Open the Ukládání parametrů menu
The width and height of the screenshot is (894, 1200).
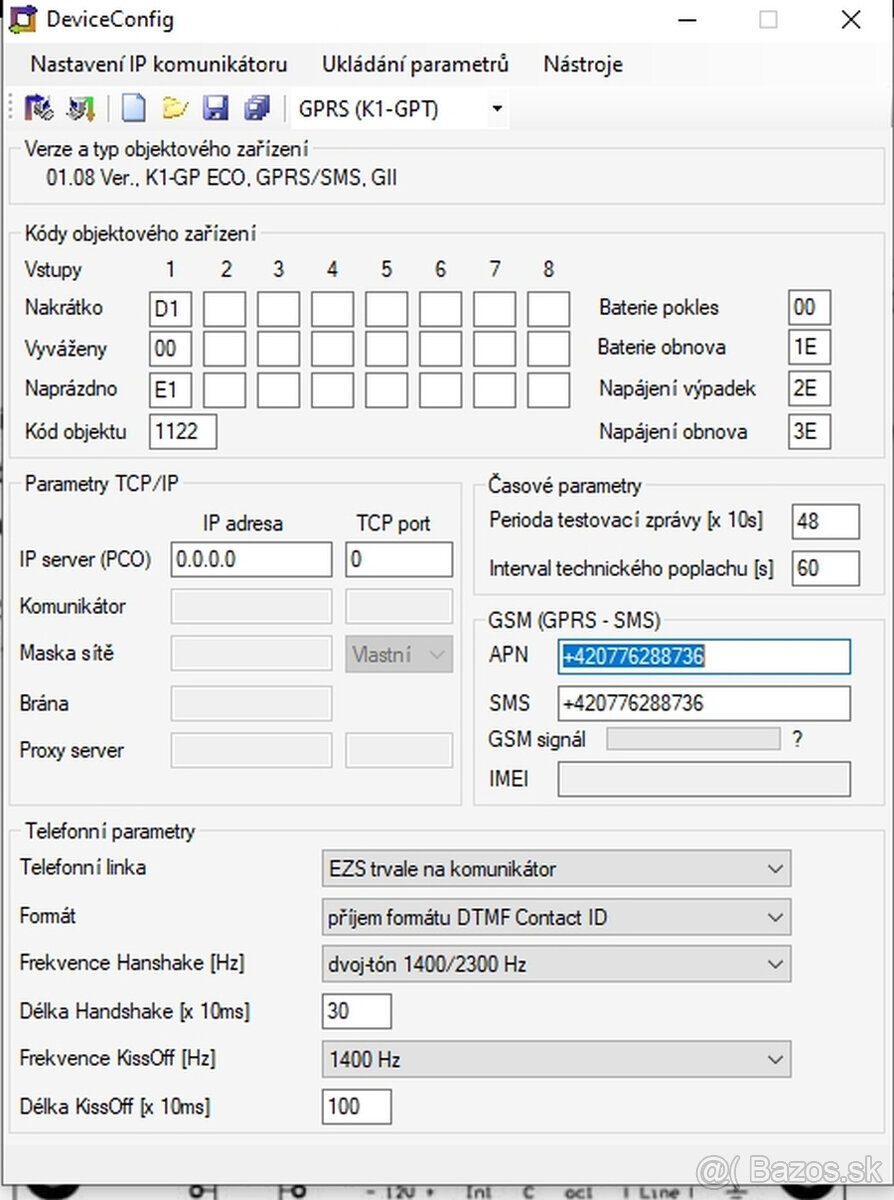tap(415, 64)
